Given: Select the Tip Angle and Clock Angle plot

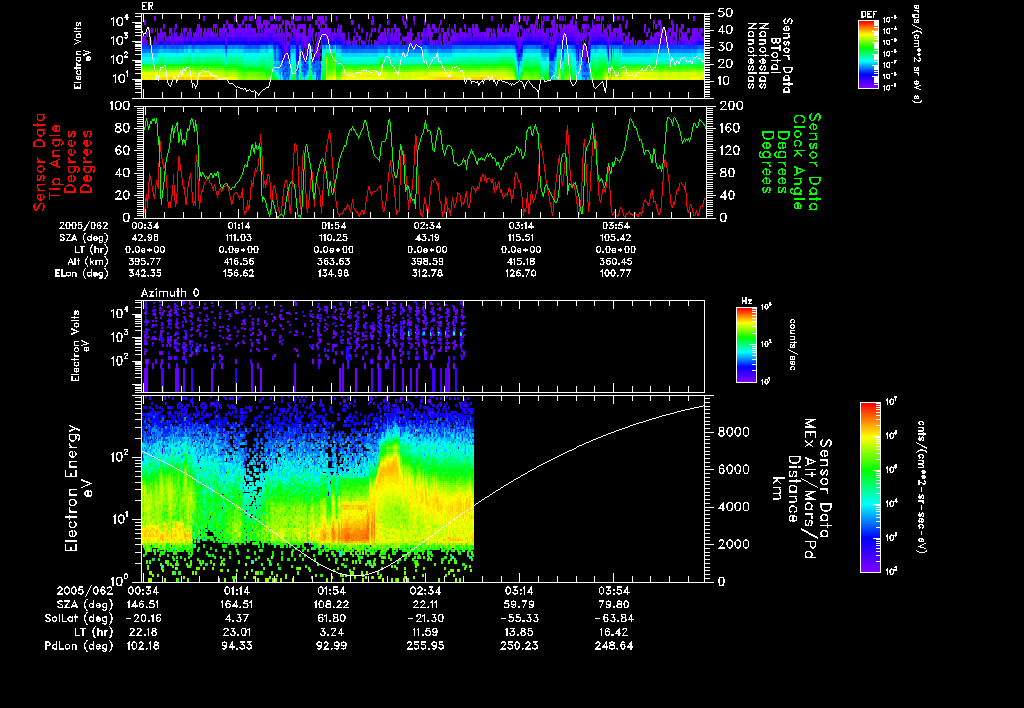Looking at the screenshot, I should tap(424, 161).
